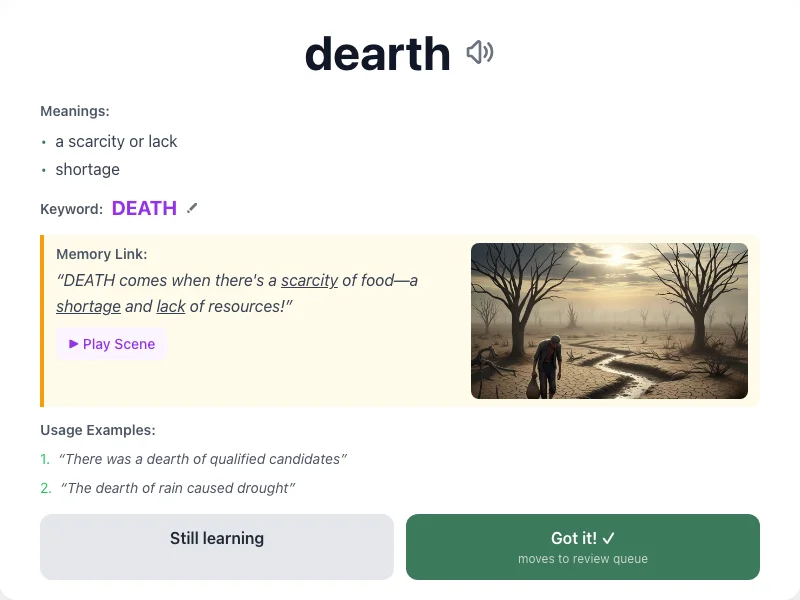Screen dimensions: 800x600
Task: Click the Play Scene control
Action: click(110, 344)
